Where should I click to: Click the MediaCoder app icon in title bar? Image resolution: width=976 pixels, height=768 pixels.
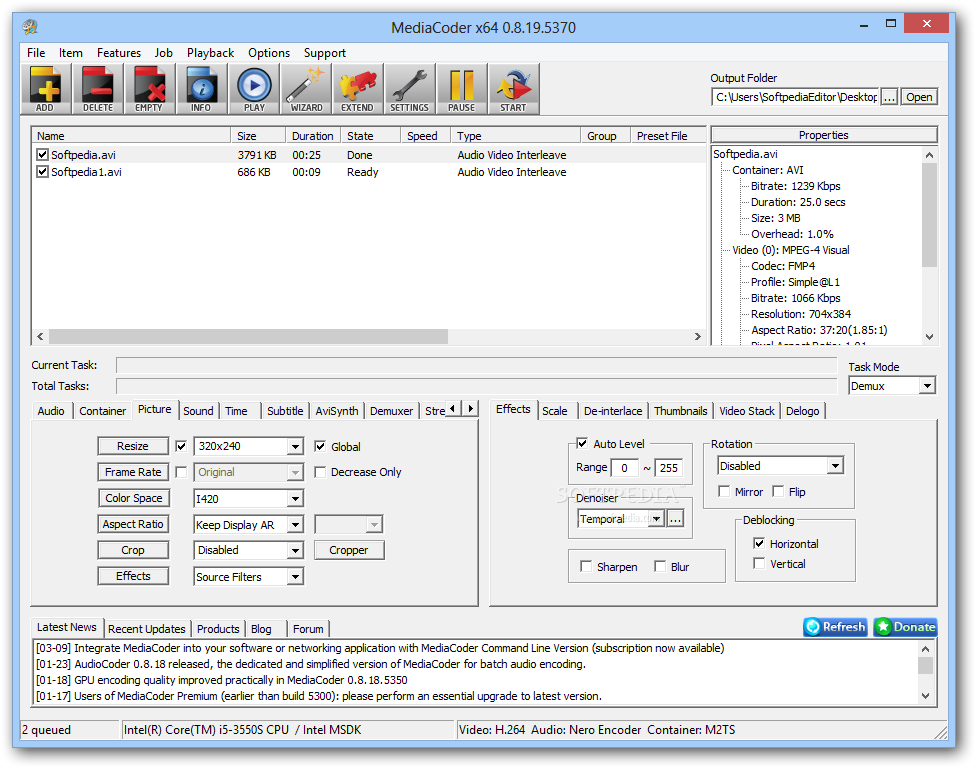29,27
